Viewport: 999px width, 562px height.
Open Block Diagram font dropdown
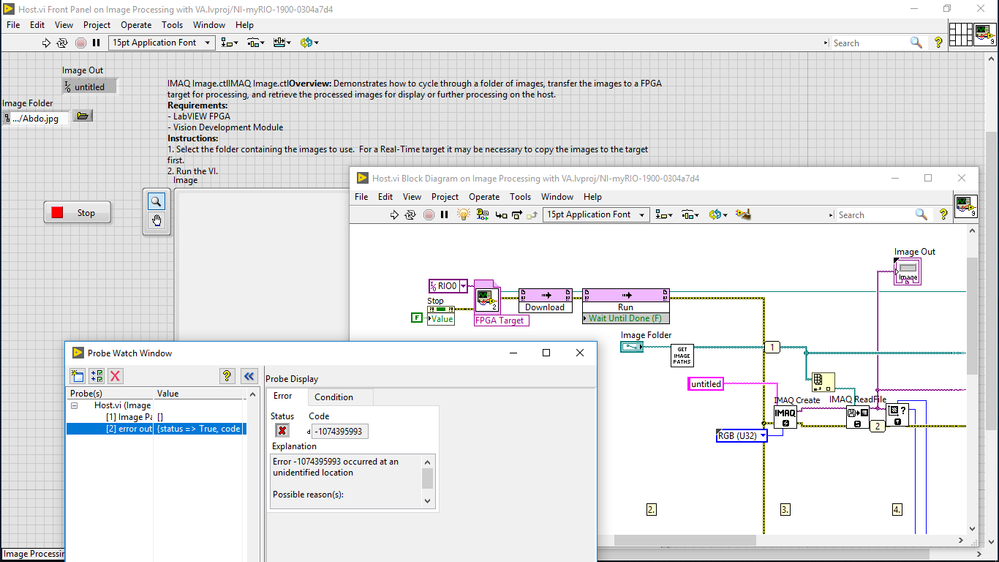(x=595, y=215)
